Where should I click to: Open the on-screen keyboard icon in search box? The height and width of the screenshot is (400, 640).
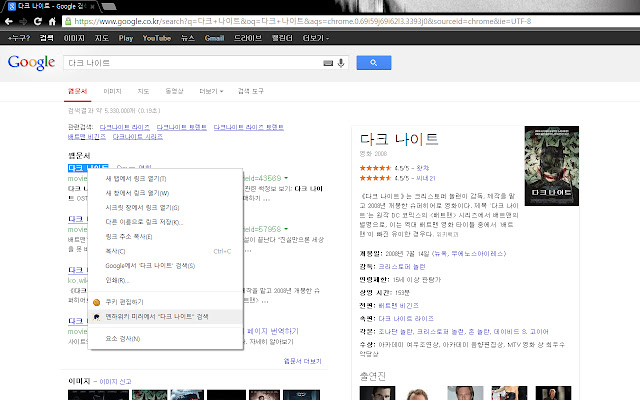coord(329,63)
